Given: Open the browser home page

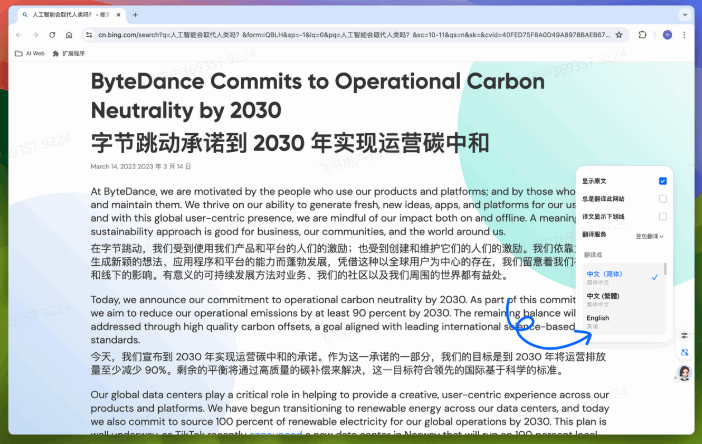Looking at the screenshot, I should 69,35.
